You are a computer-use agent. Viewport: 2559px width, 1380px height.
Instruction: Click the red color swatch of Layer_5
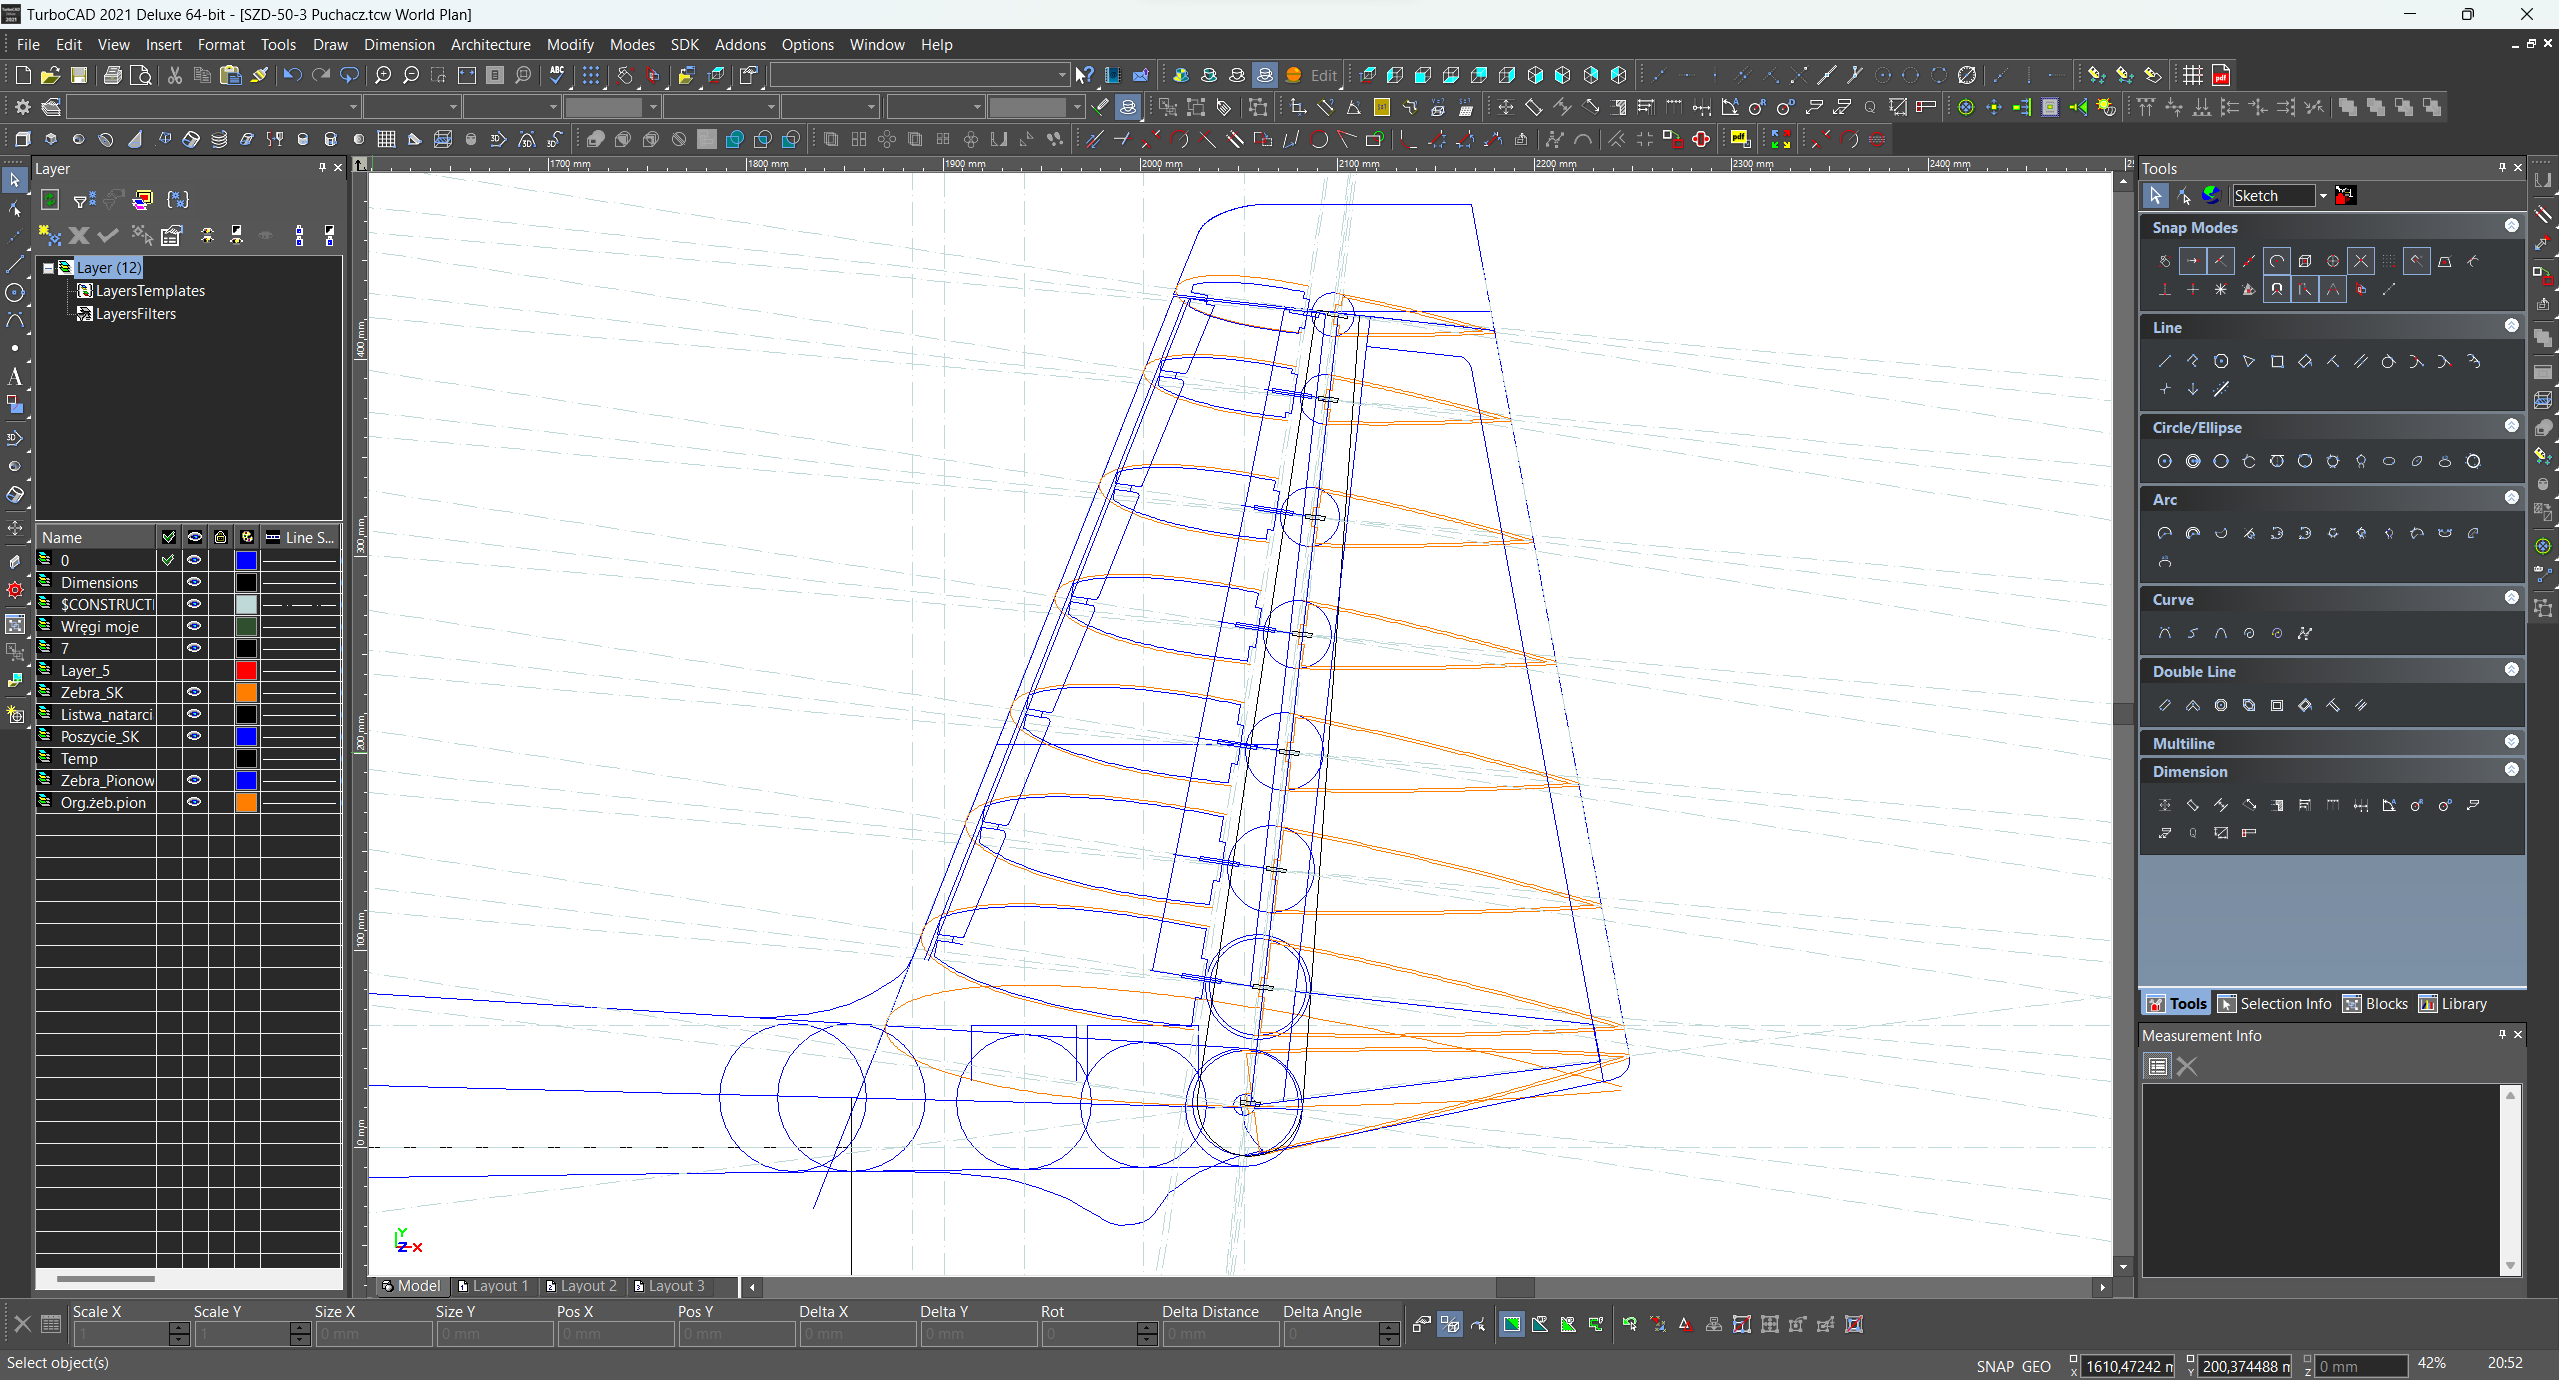click(x=246, y=670)
